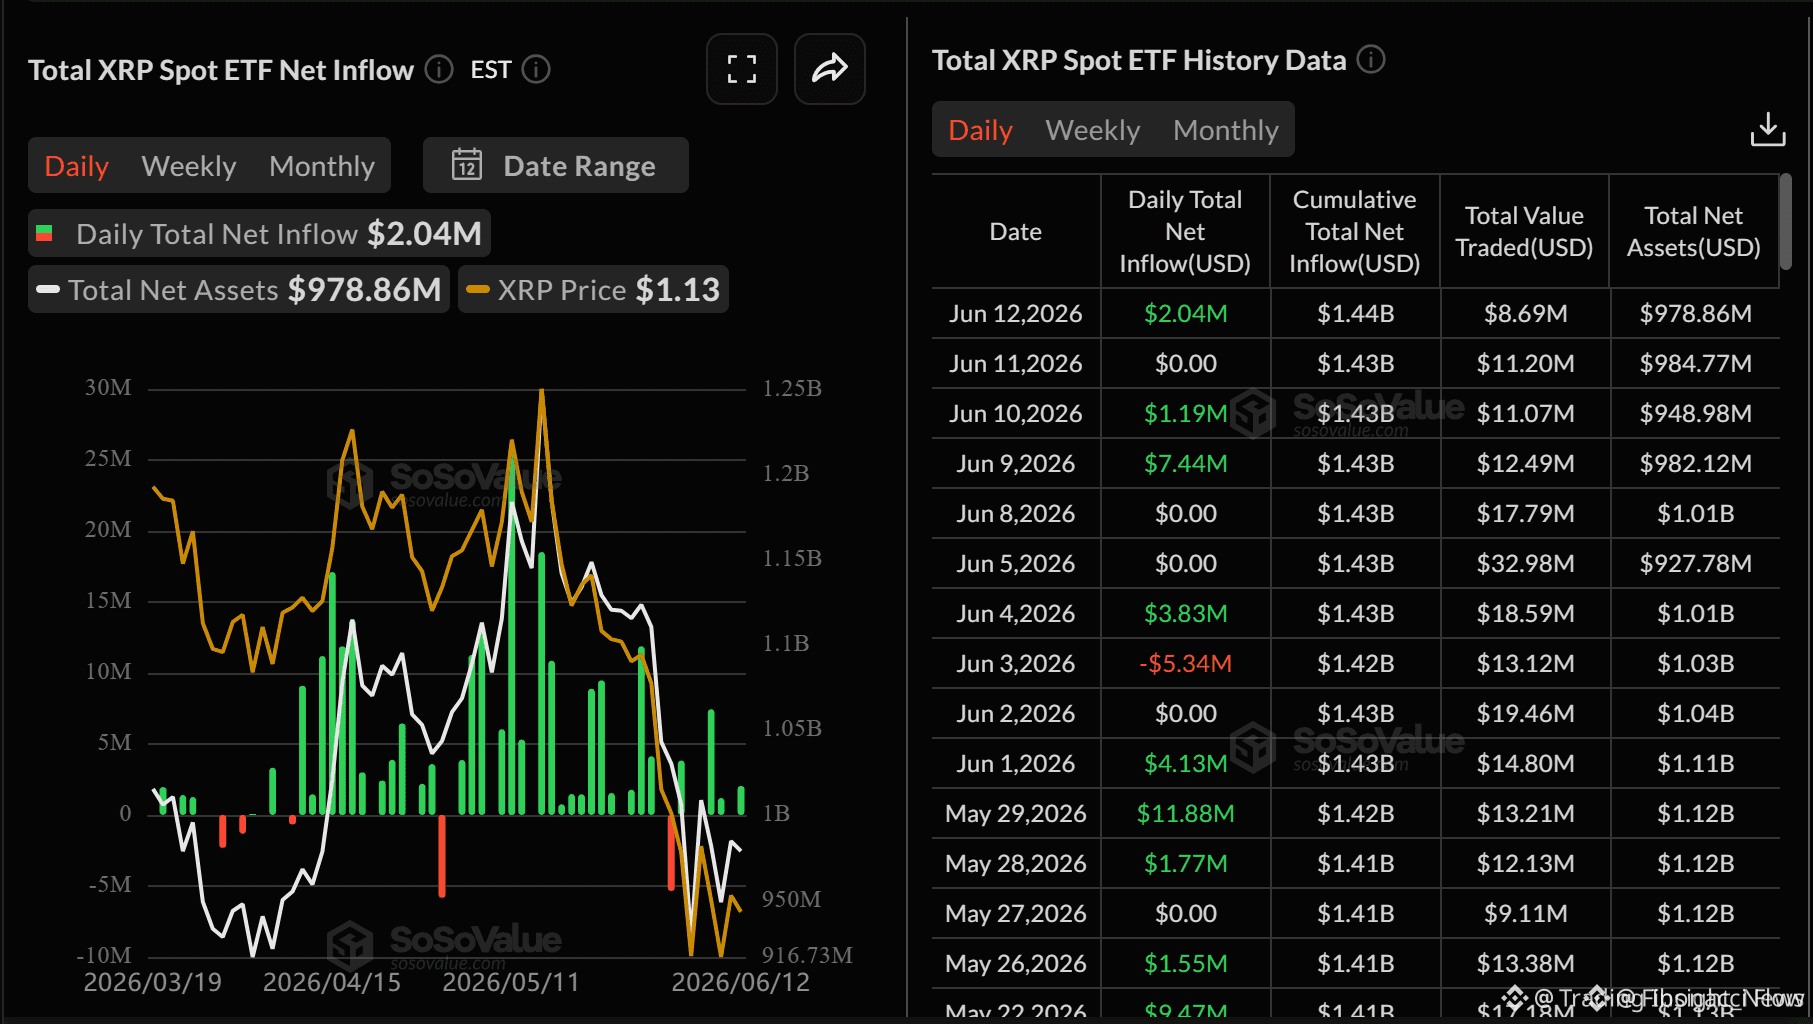Viewport: 1813px width, 1024px height.
Task: Switch History Data to Monthly
Action: pyautogui.click(x=1226, y=130)
